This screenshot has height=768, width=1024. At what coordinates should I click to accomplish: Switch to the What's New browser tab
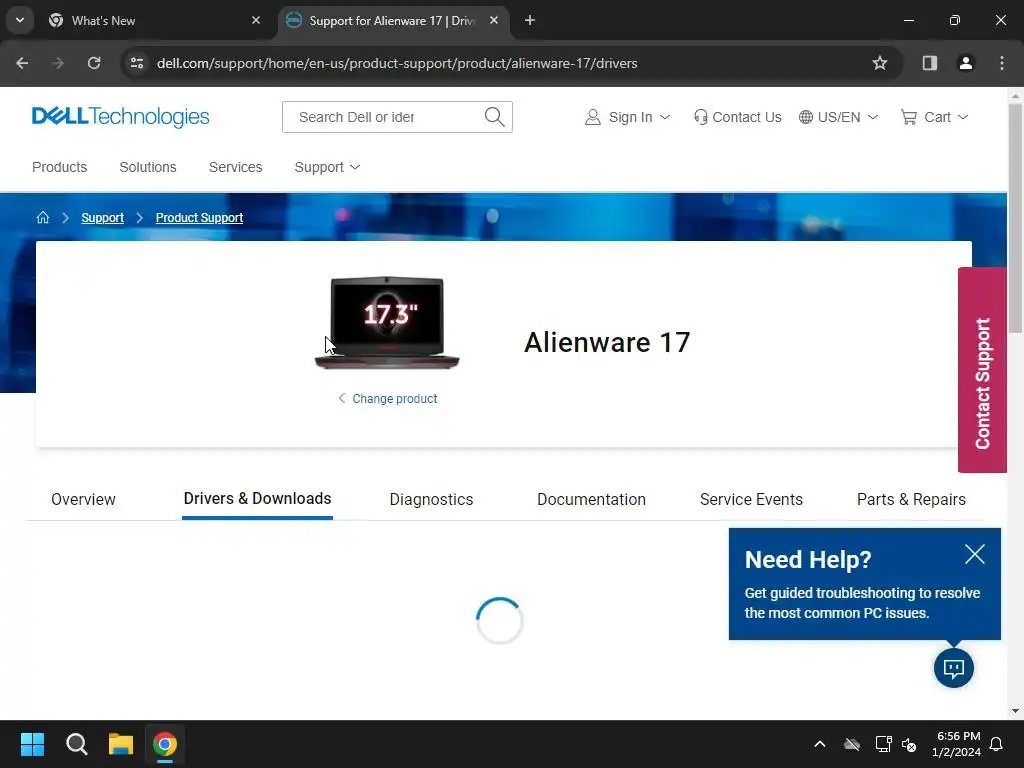[155, 20]
